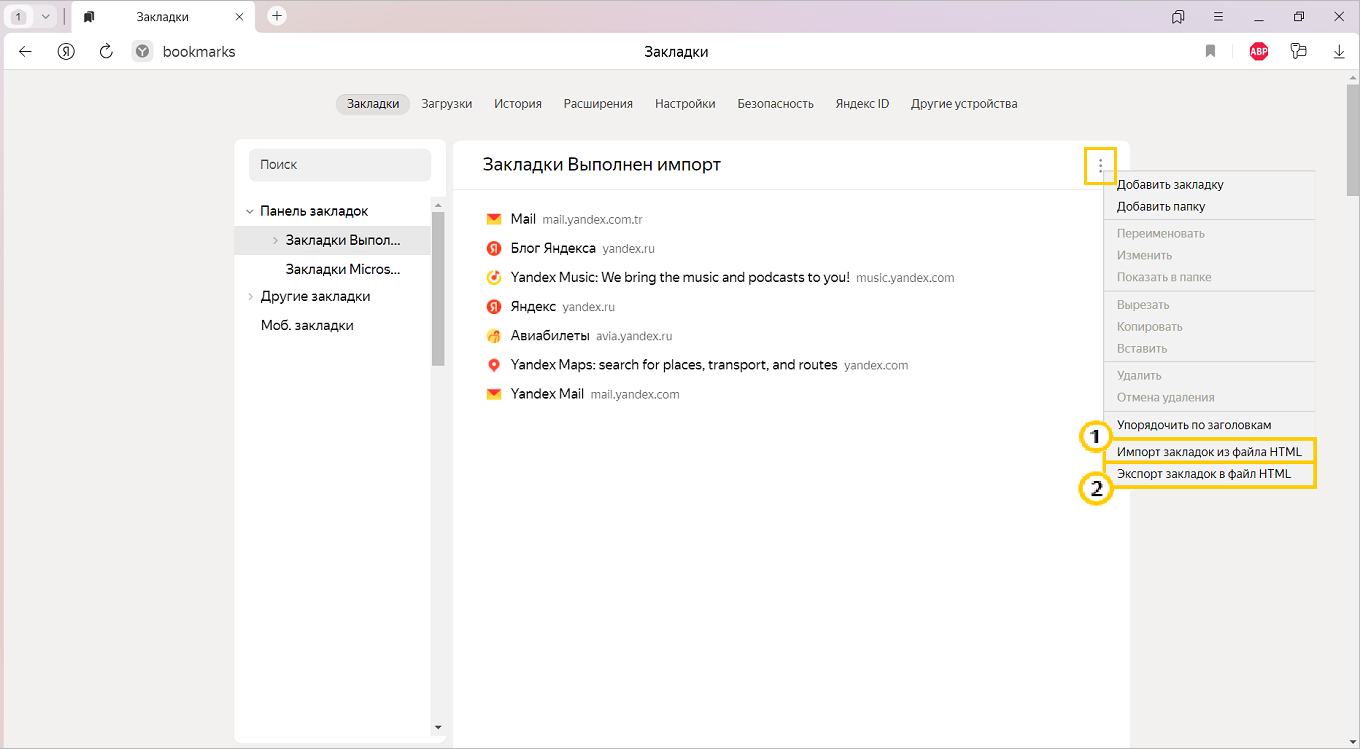The image size is (1360, 749).
Task: Open the browser hamburger menu icon
Action: click(x=1218, y=16)
